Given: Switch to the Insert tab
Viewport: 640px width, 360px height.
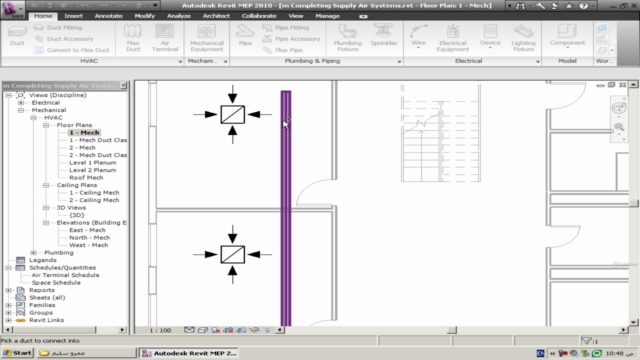Looking at the screenshot, I should tap(73, 16).
